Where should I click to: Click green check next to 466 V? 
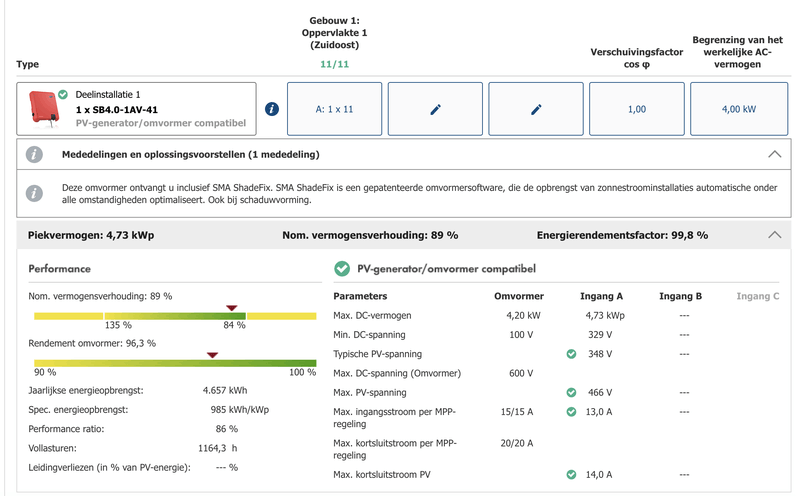(571, 392)
